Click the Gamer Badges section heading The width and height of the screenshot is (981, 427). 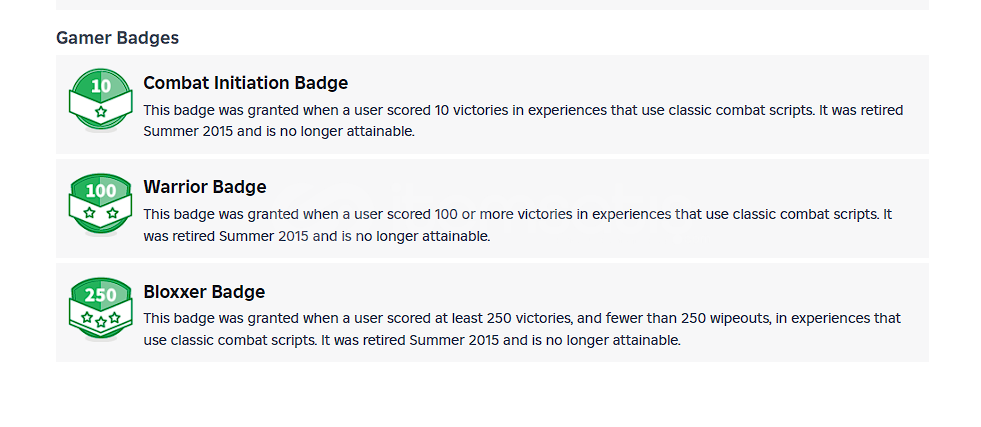(117, 38)
